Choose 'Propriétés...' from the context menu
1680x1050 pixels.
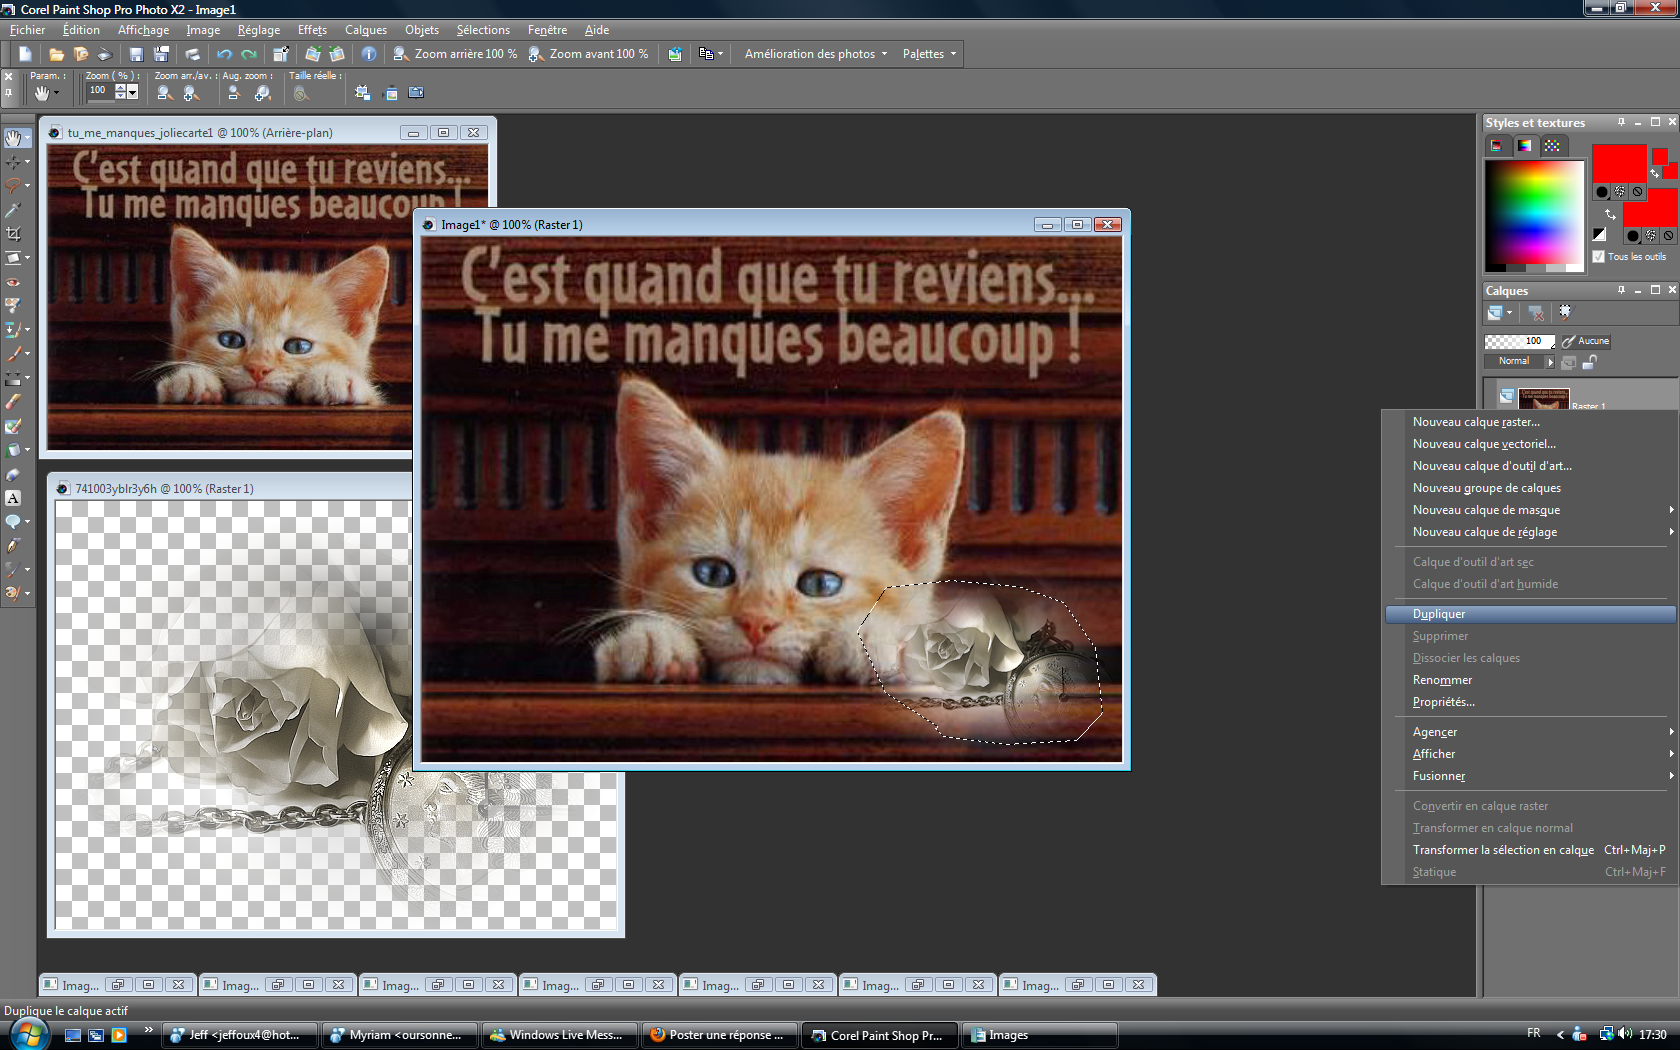1530,702
